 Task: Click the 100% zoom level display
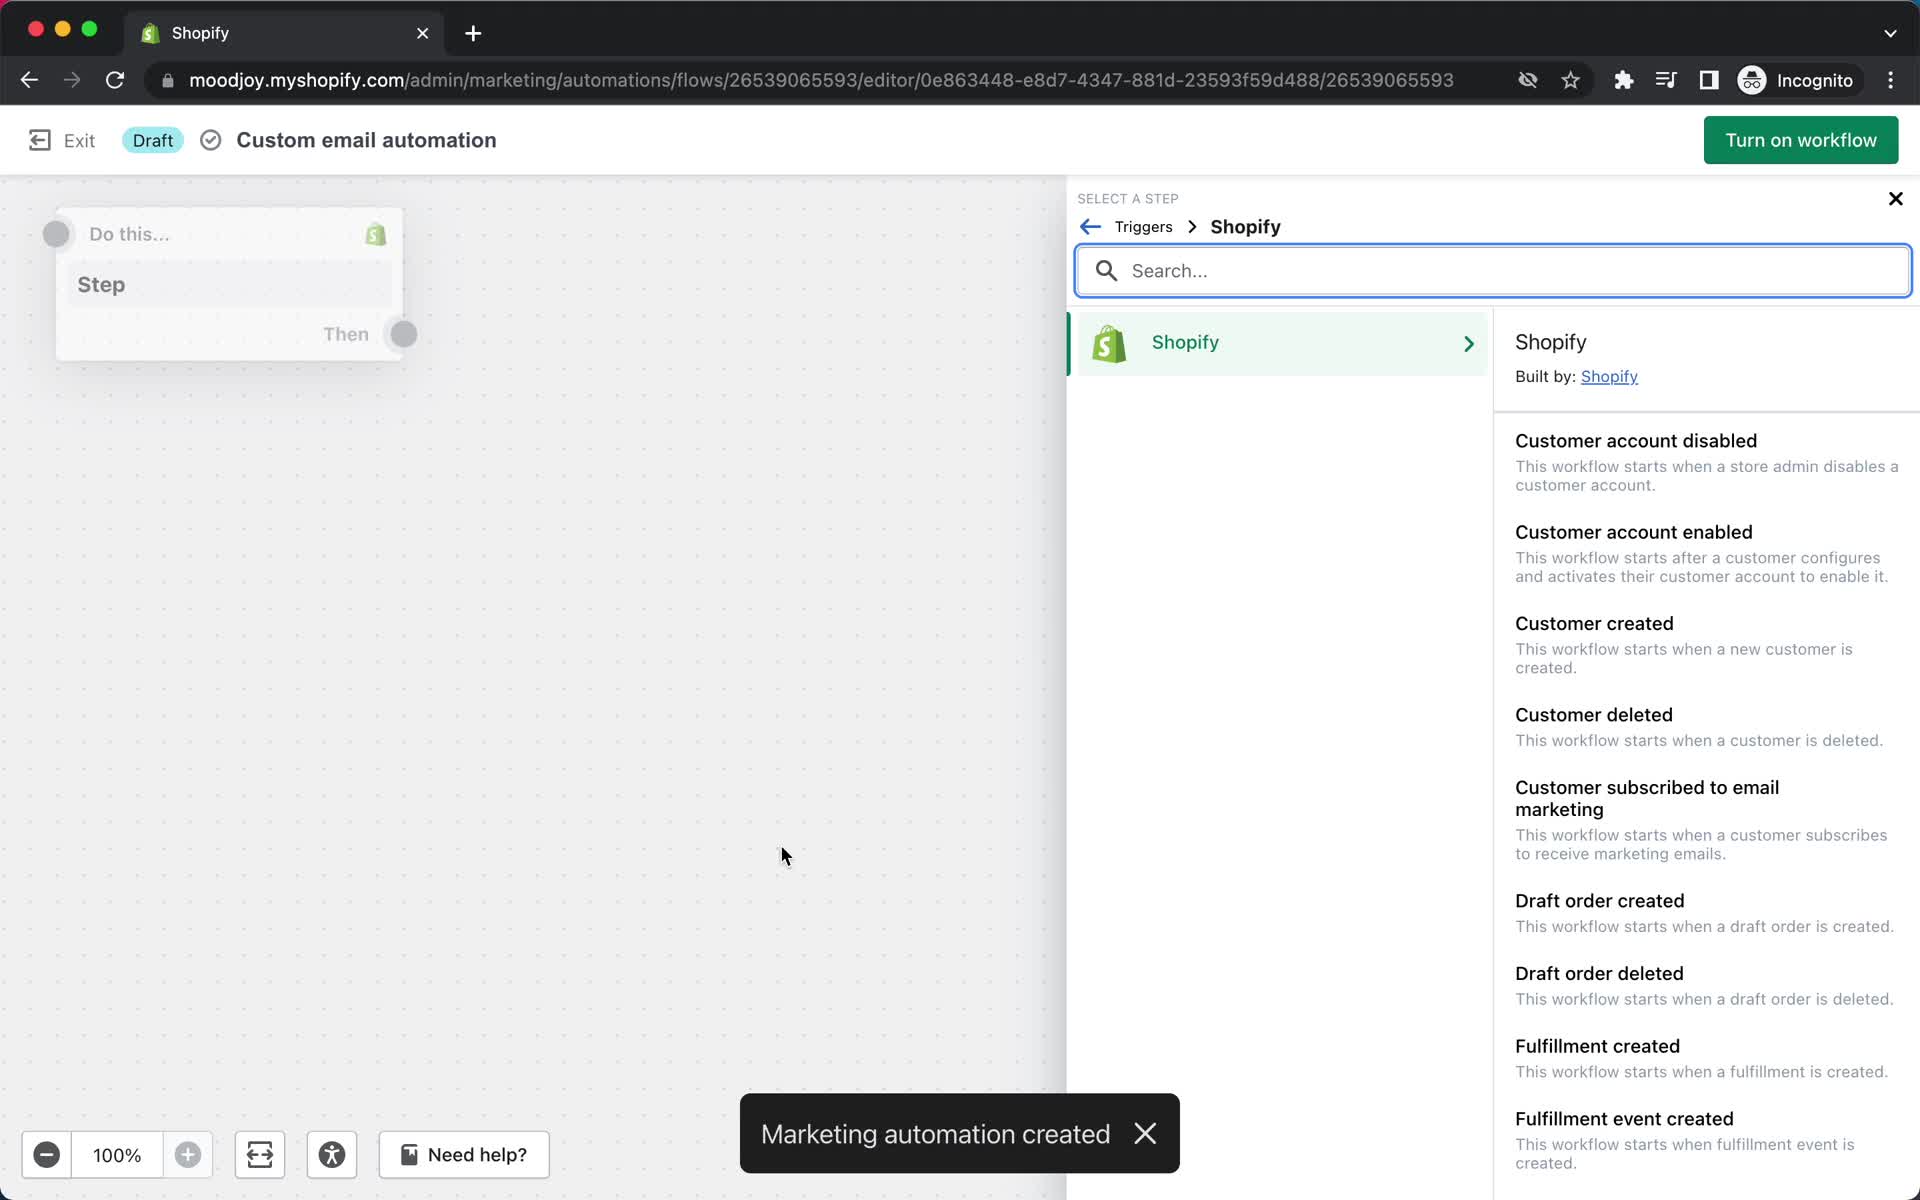tap(117, 1155)
